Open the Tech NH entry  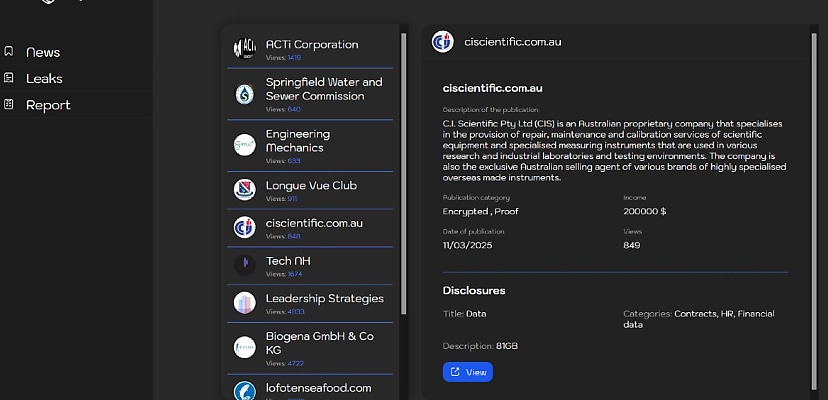(310, 265)
